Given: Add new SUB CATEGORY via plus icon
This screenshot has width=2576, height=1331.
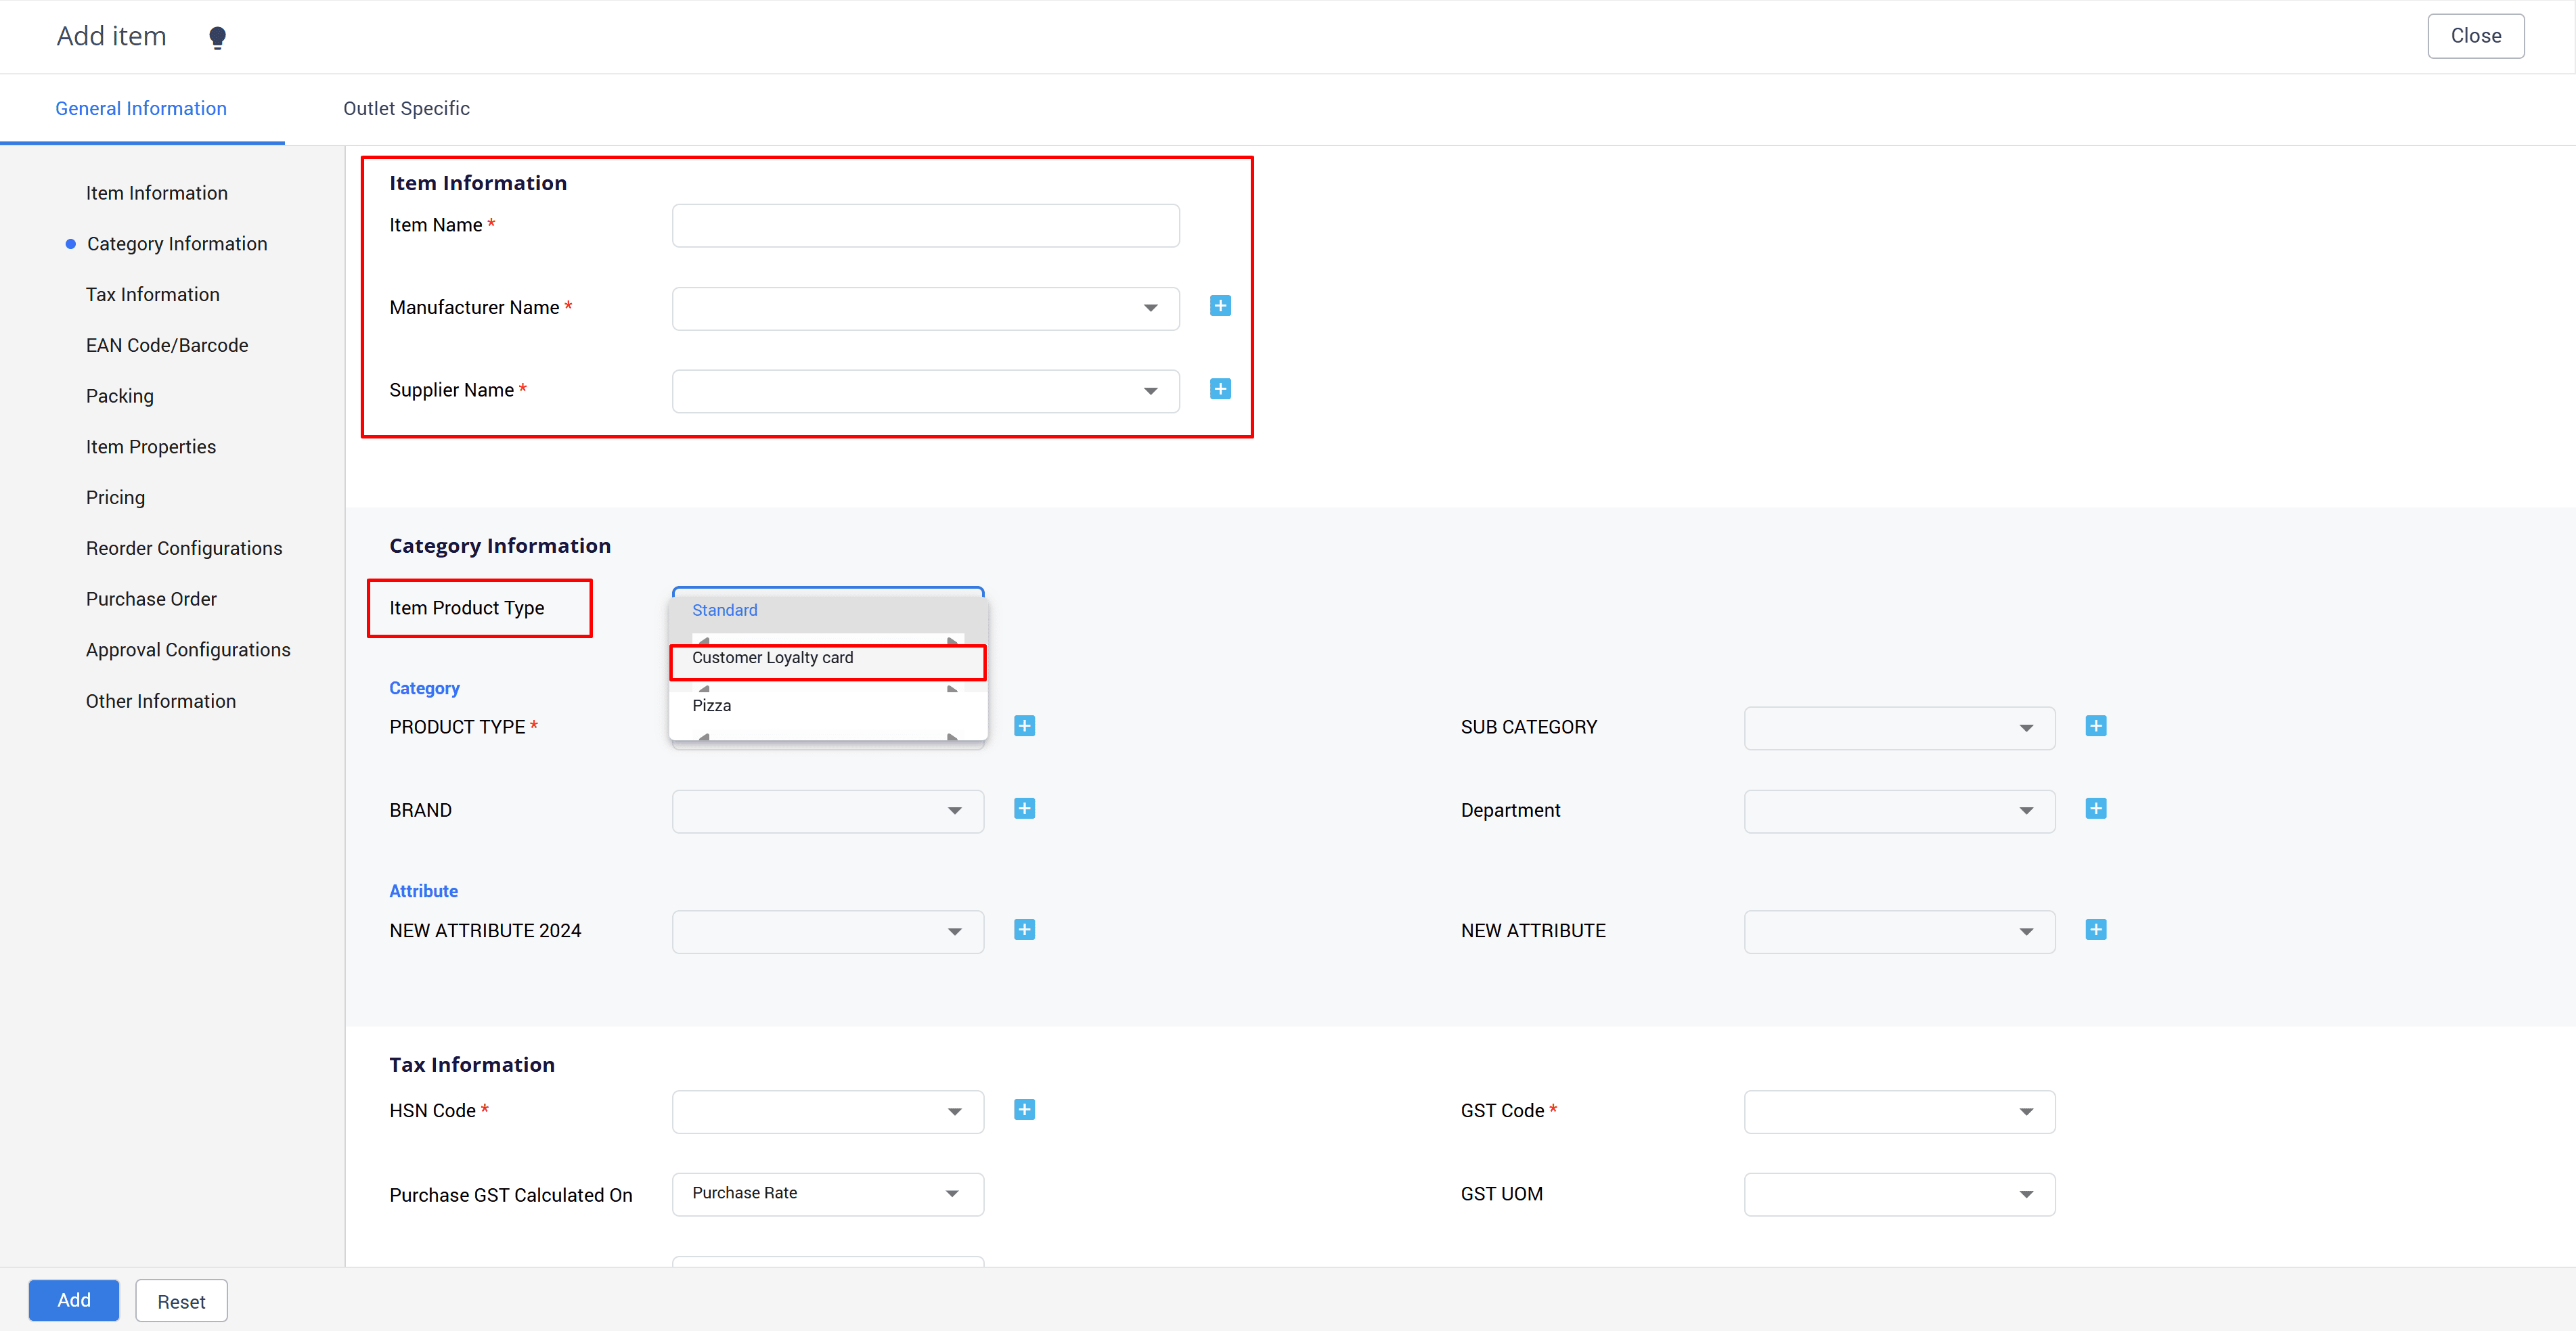Looking at the screenshot, I should [x=2095, y=726].
